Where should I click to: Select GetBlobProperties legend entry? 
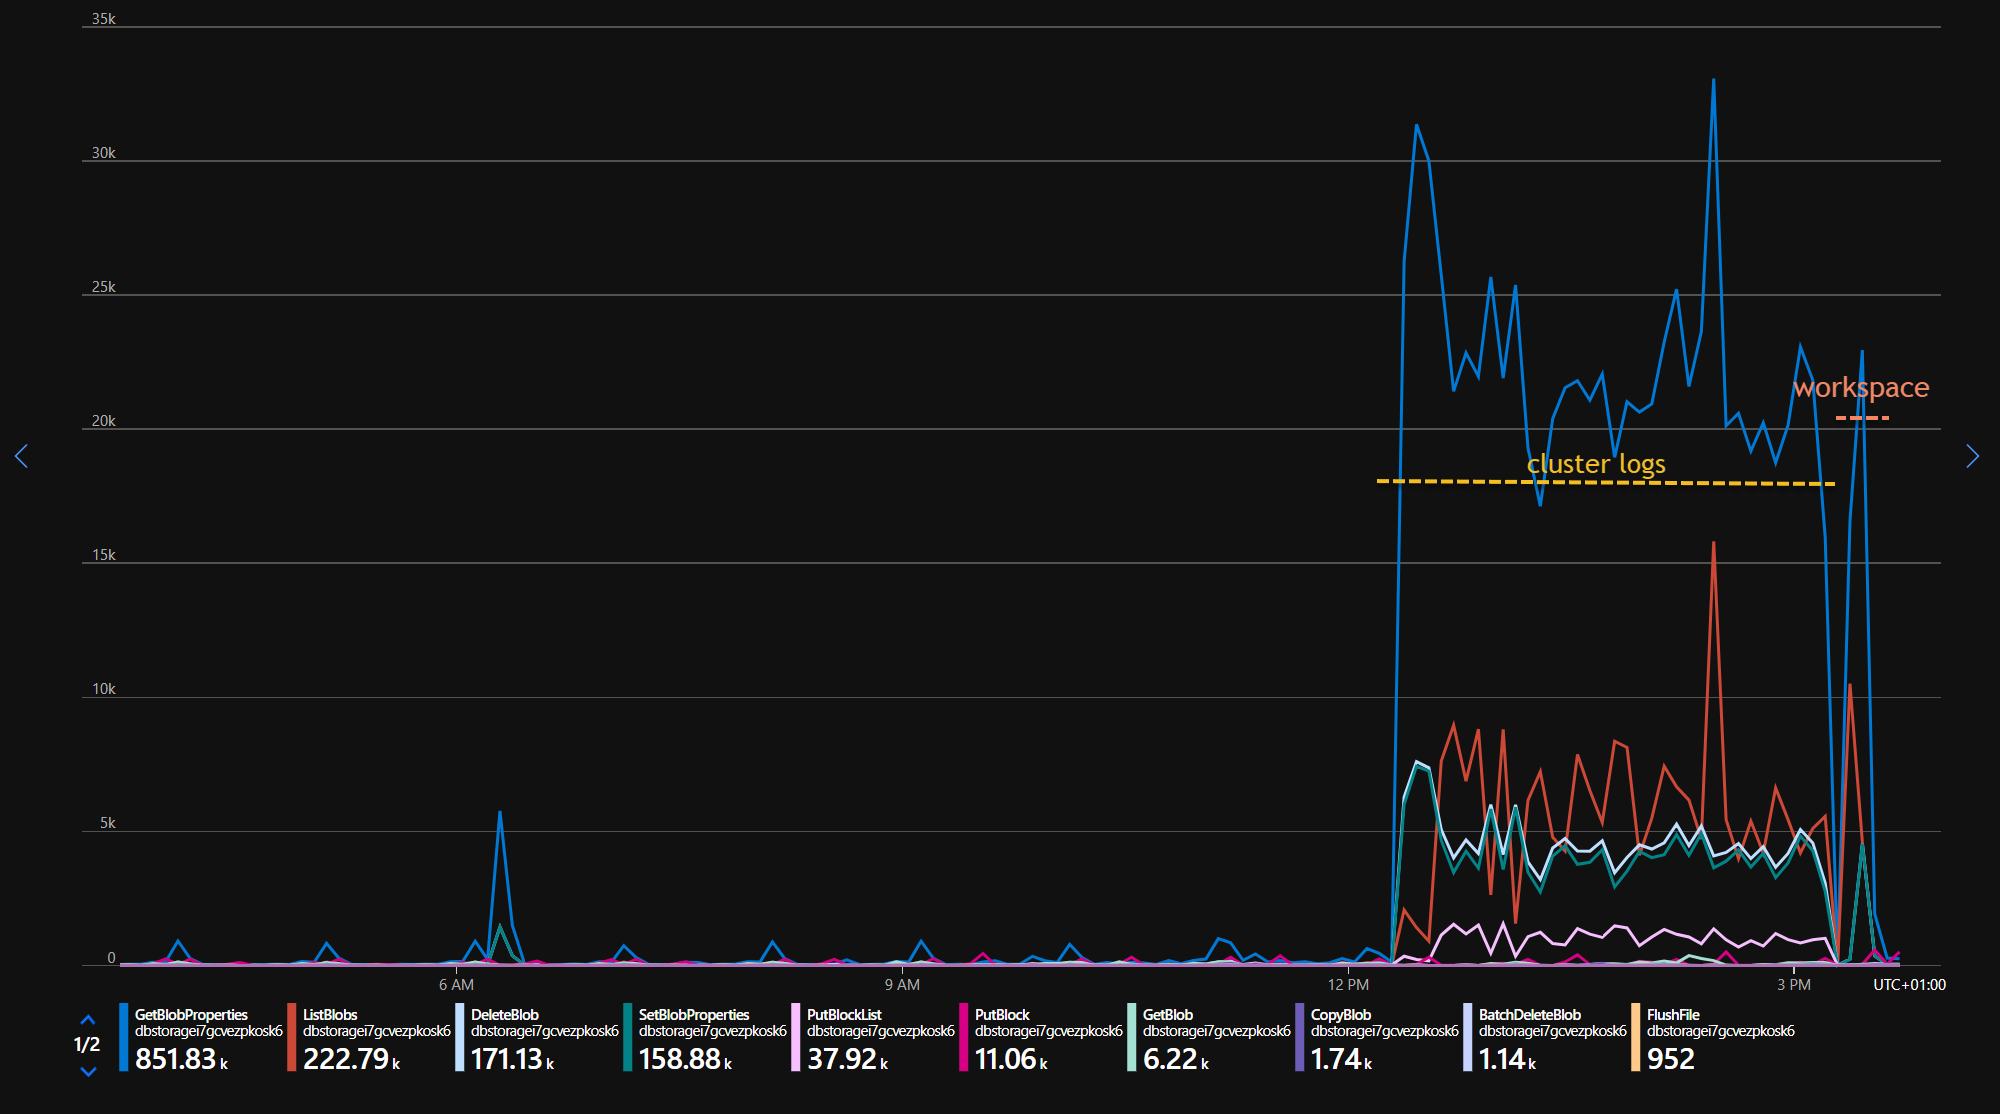pos(201,1037)
